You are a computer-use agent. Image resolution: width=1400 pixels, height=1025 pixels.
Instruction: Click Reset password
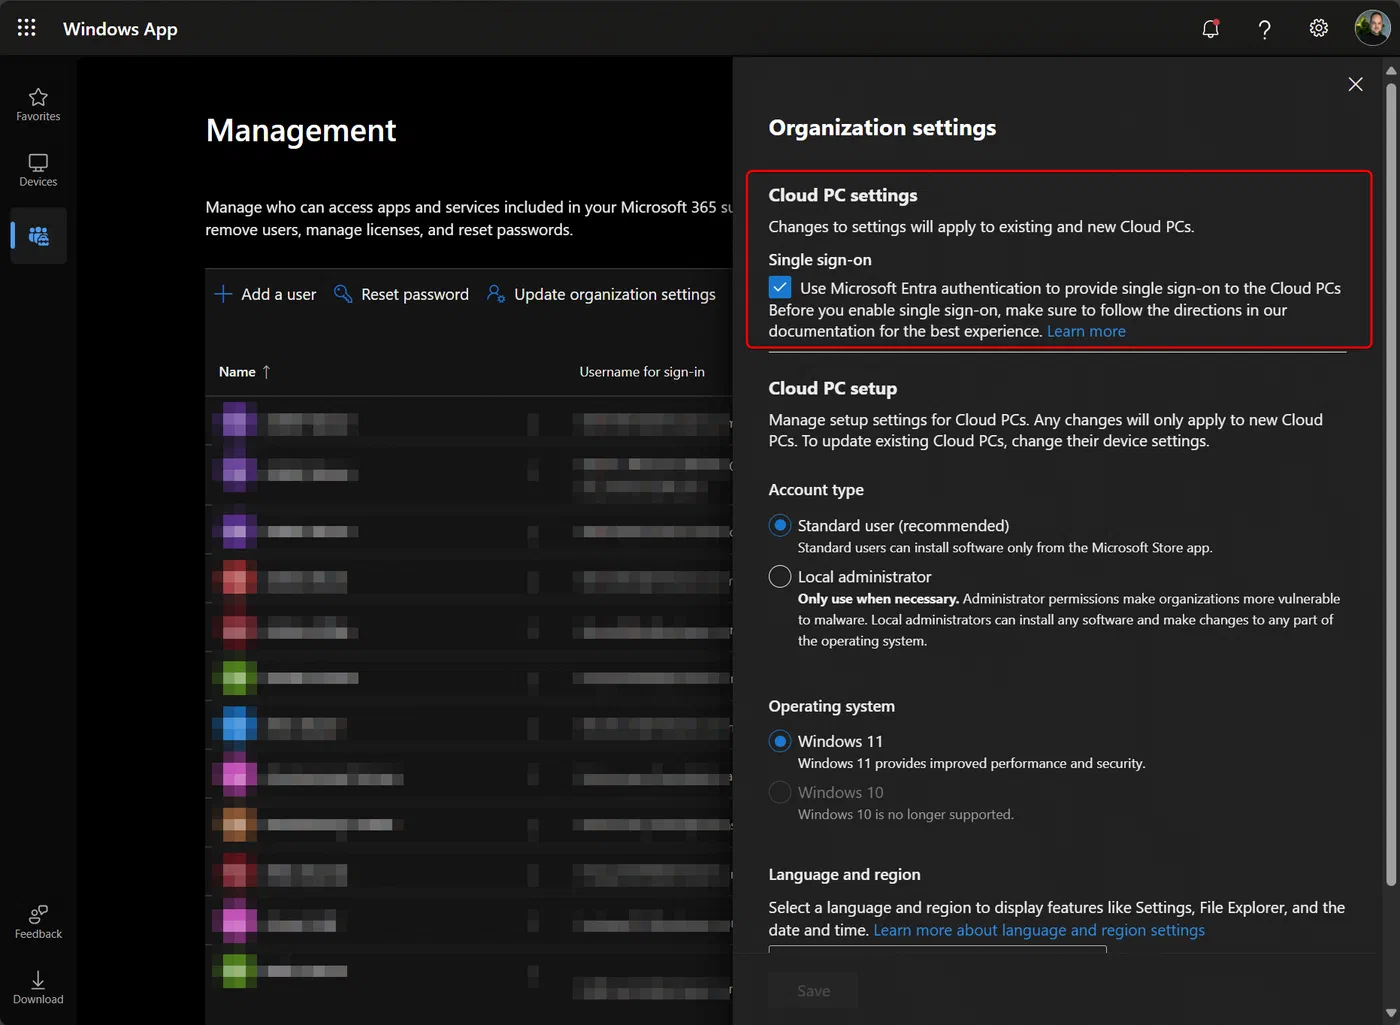pos(401,294)
